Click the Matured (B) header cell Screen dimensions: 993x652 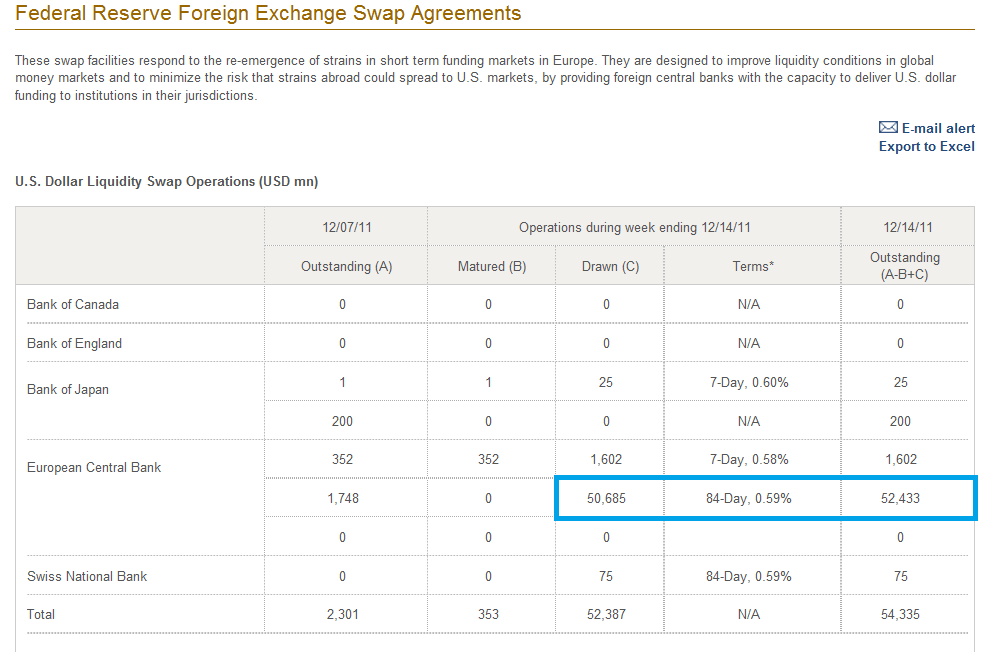(492, 266)
